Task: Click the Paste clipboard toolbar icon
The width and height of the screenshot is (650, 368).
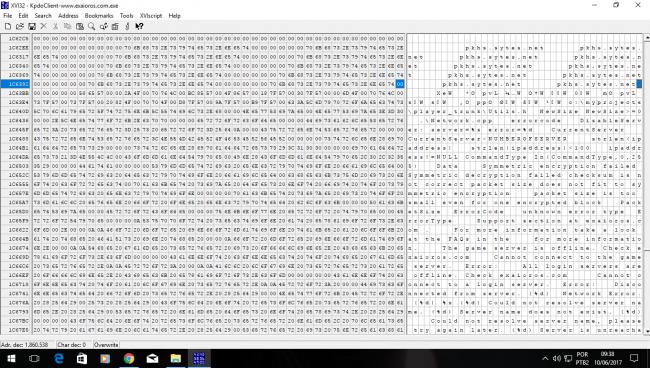Action: pos(80,27)
